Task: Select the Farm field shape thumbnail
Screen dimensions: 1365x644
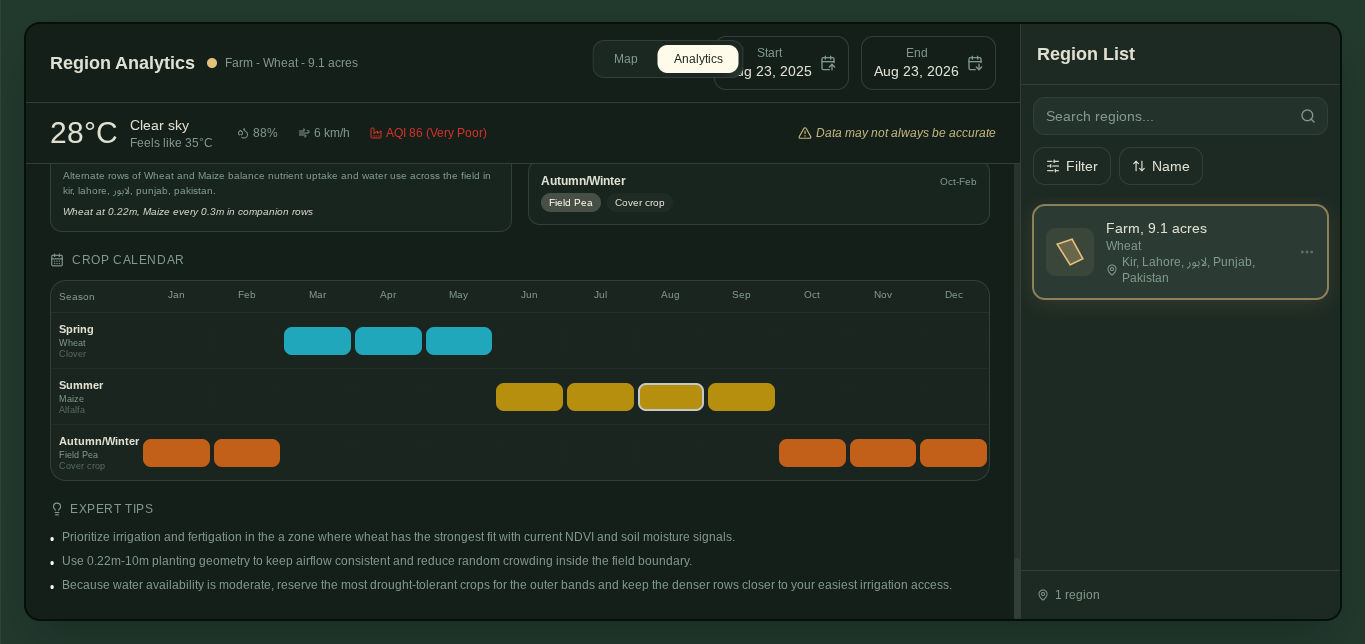Action: coord(1070,252)
